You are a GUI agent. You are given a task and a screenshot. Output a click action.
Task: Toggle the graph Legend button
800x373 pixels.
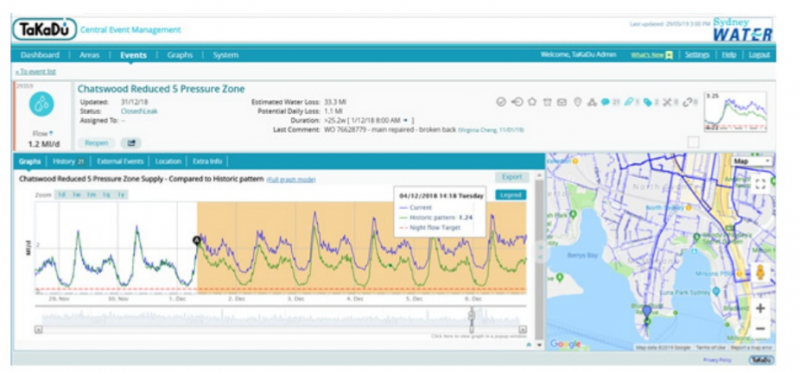511,195
